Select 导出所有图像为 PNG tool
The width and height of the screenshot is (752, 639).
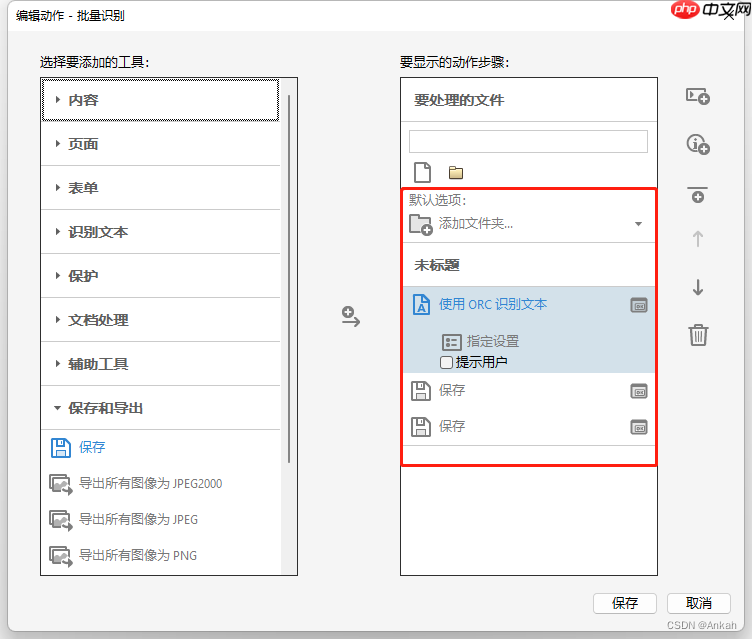138,555
